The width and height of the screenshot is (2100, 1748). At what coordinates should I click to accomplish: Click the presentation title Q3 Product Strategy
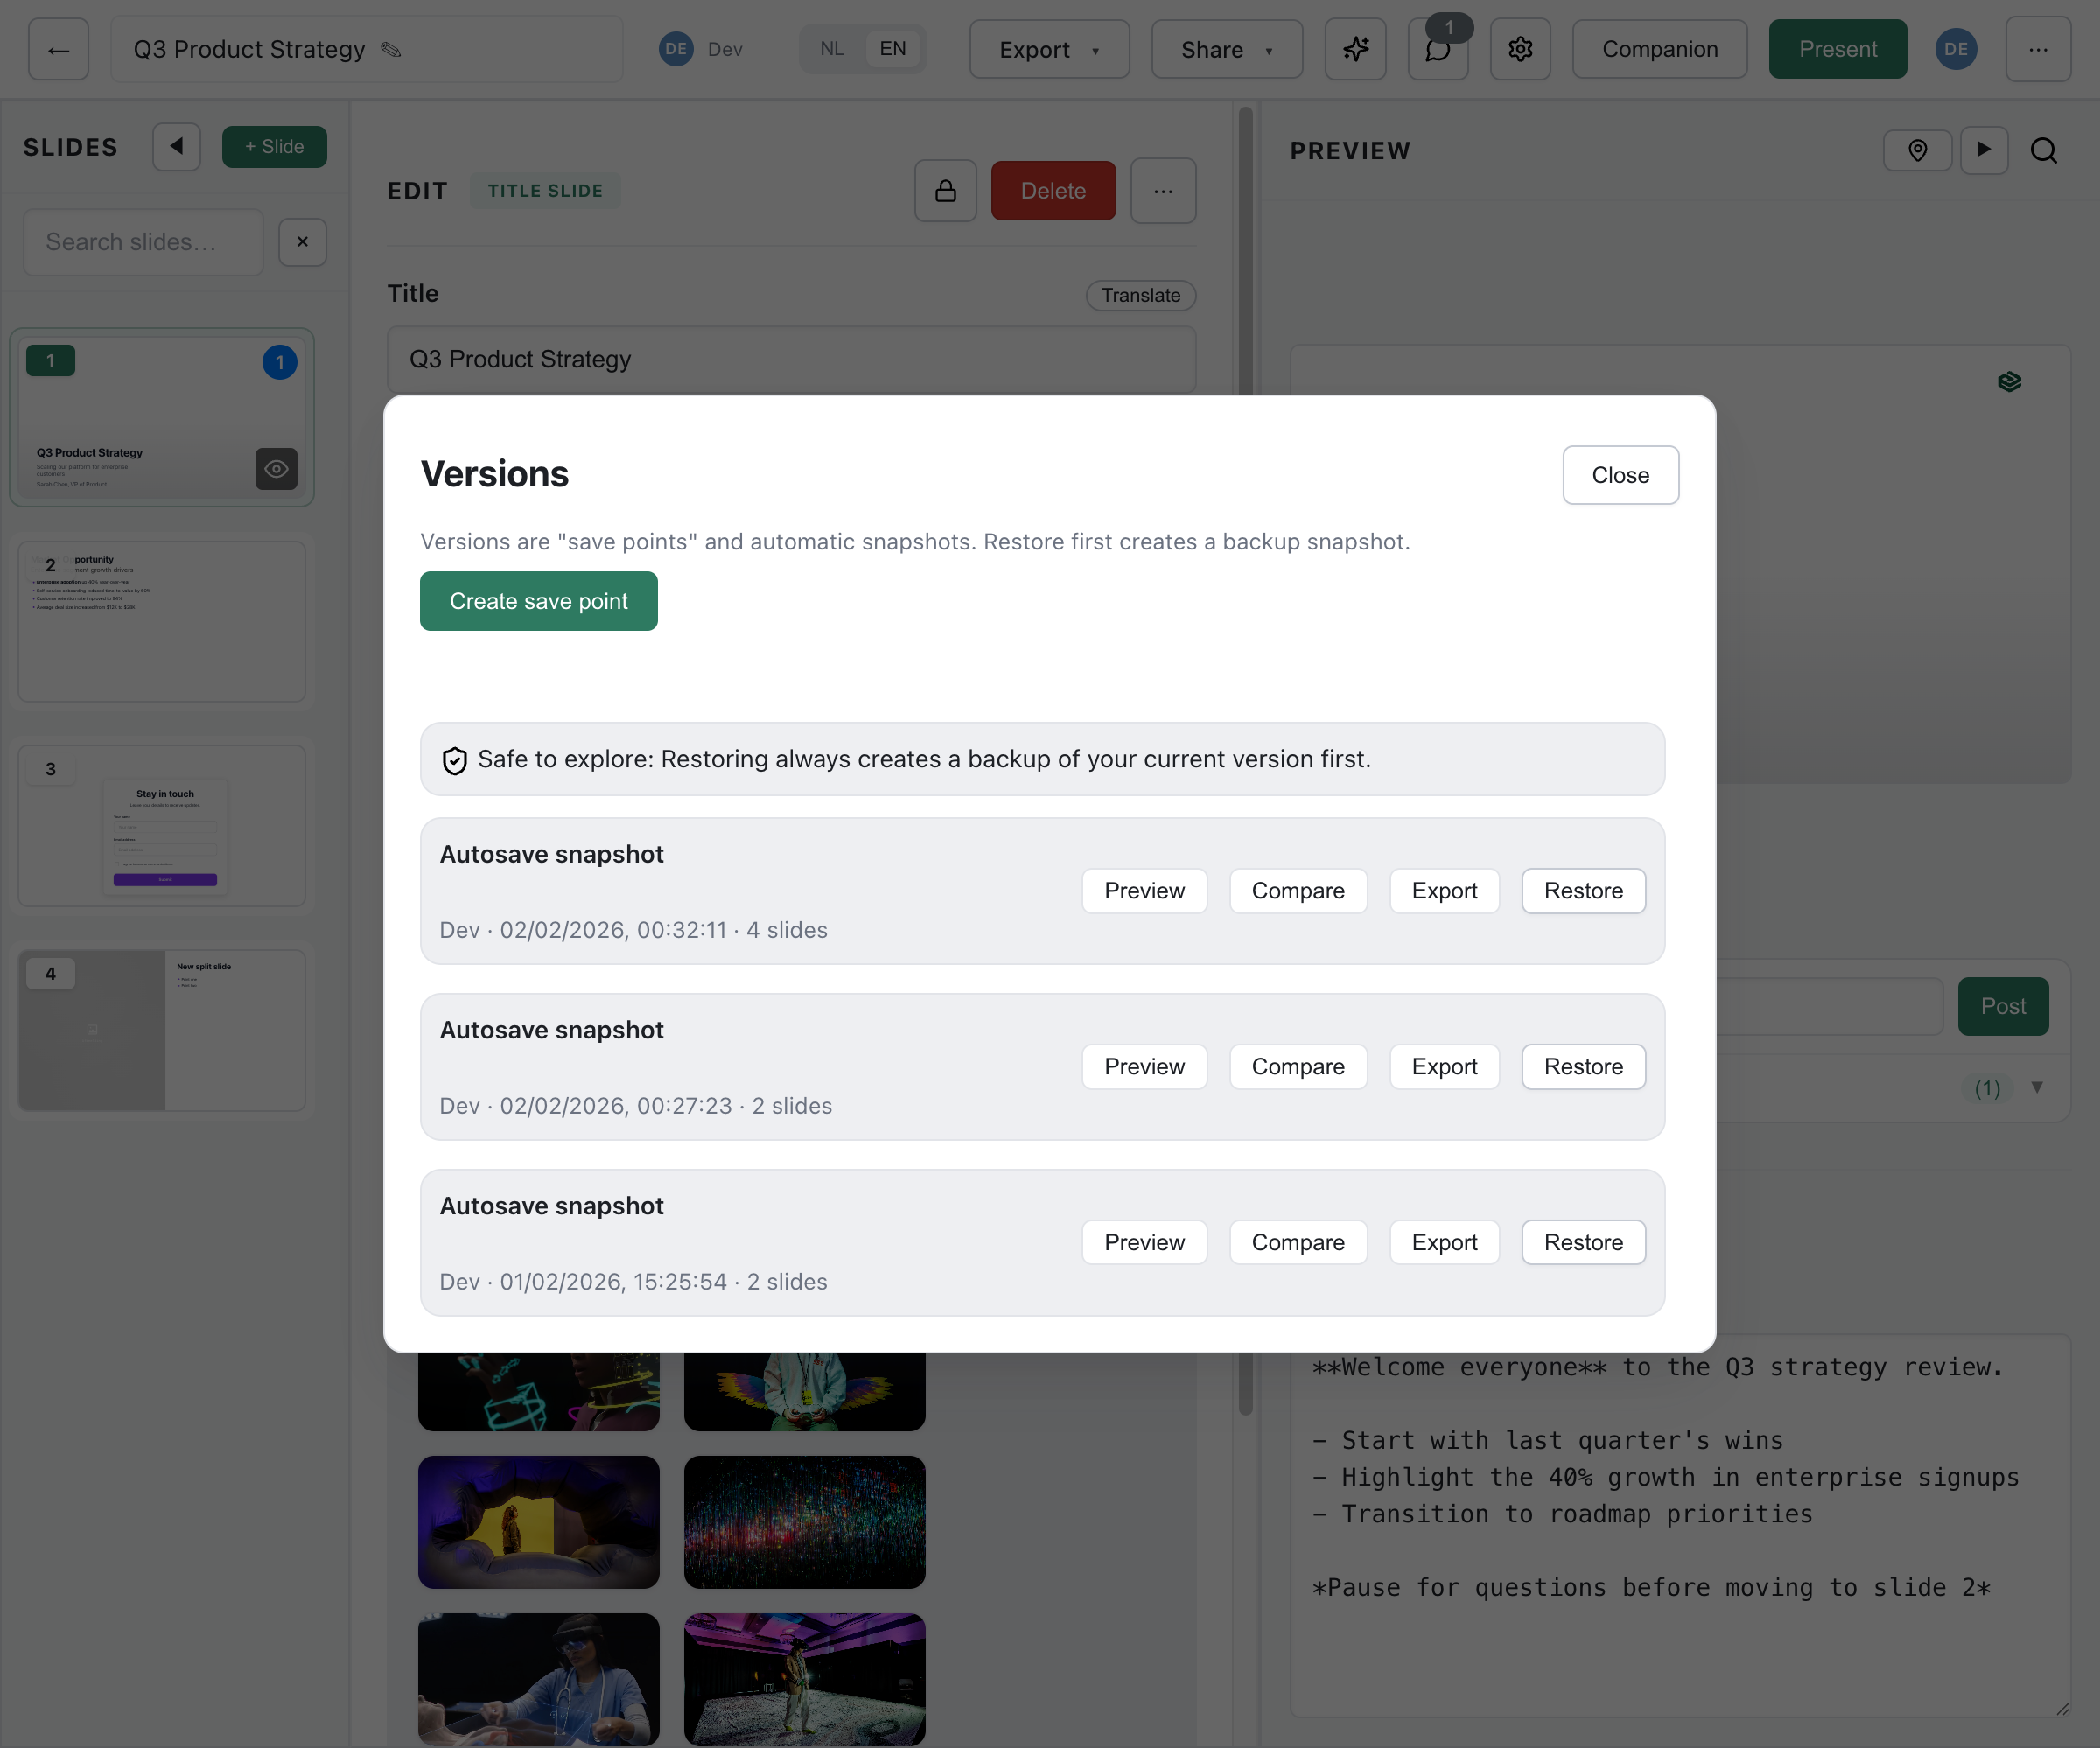click(x=249, y=49)
